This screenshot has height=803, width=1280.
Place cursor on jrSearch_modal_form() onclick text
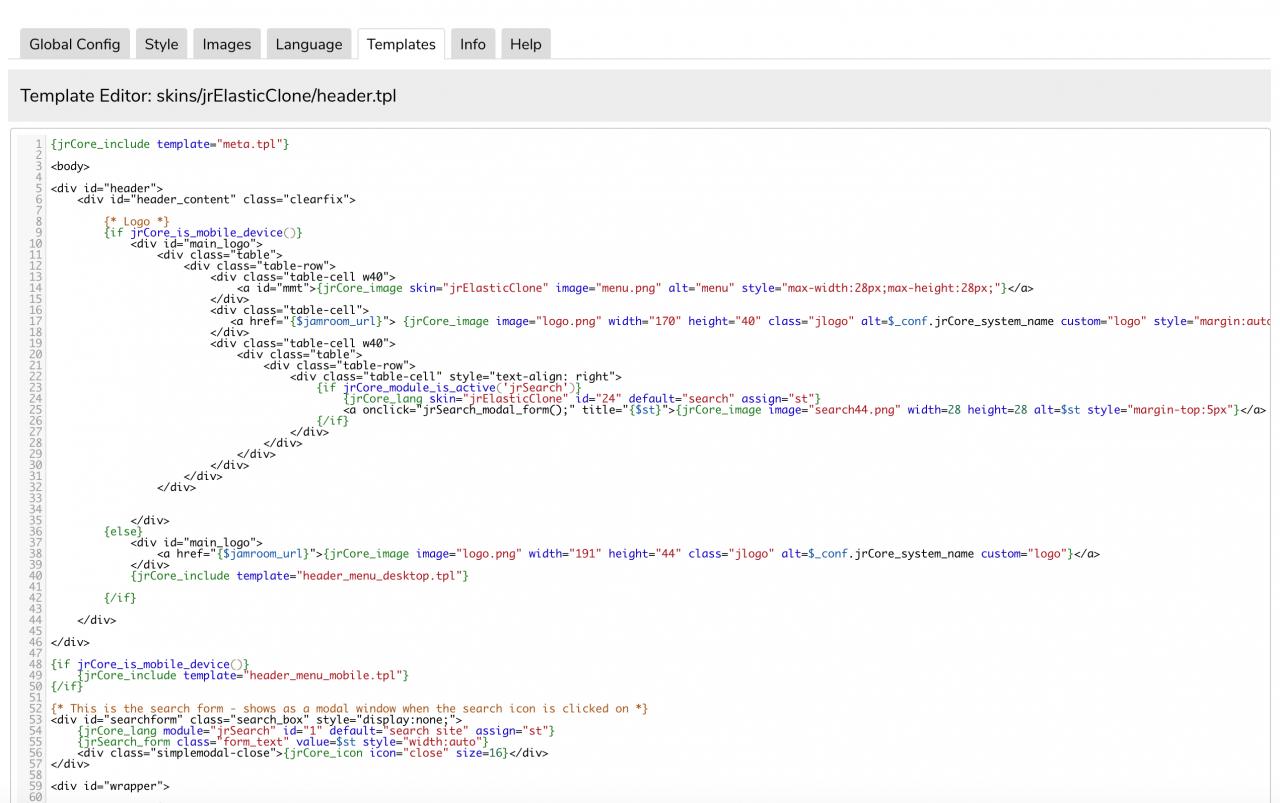[494, 410]
